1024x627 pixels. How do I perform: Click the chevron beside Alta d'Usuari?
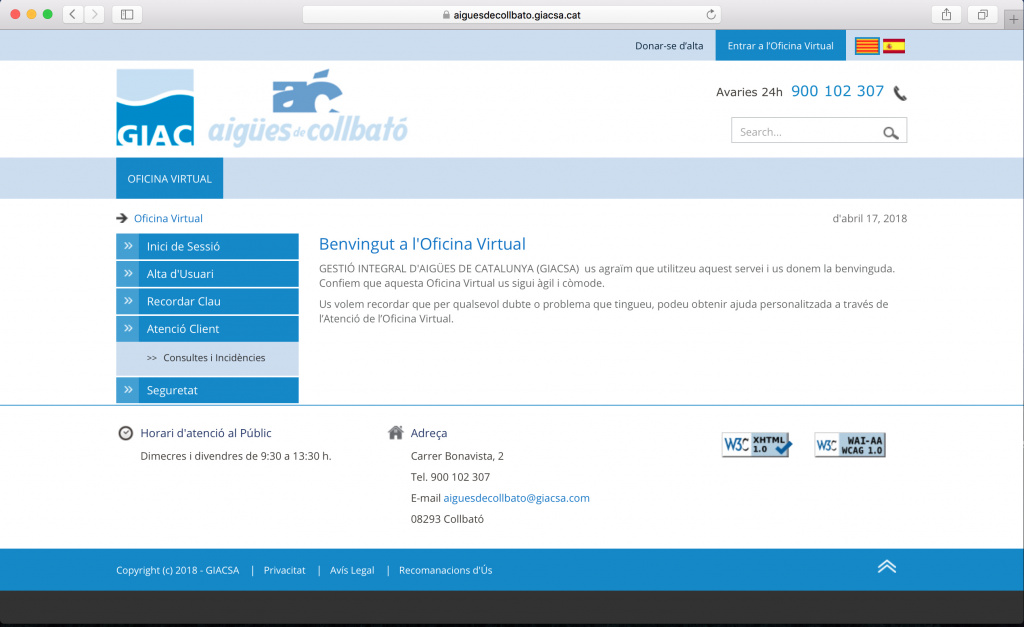(128, 273)
